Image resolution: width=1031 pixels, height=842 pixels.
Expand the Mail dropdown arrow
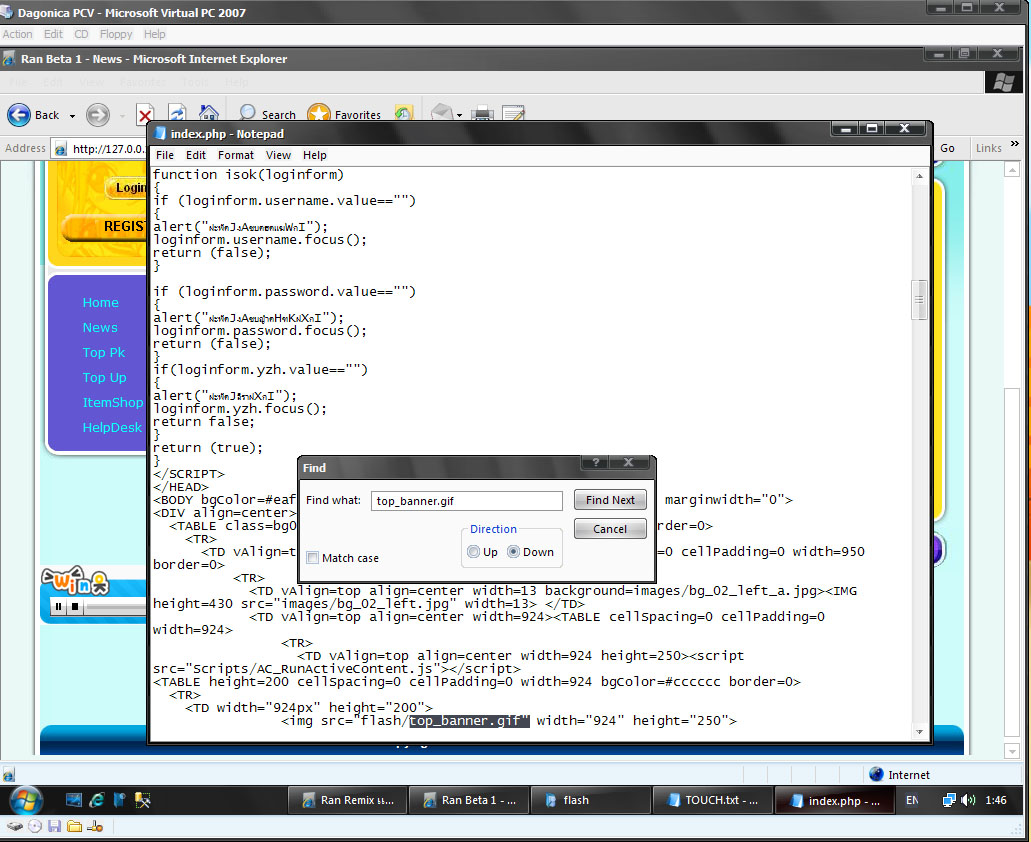coord(460,116)
